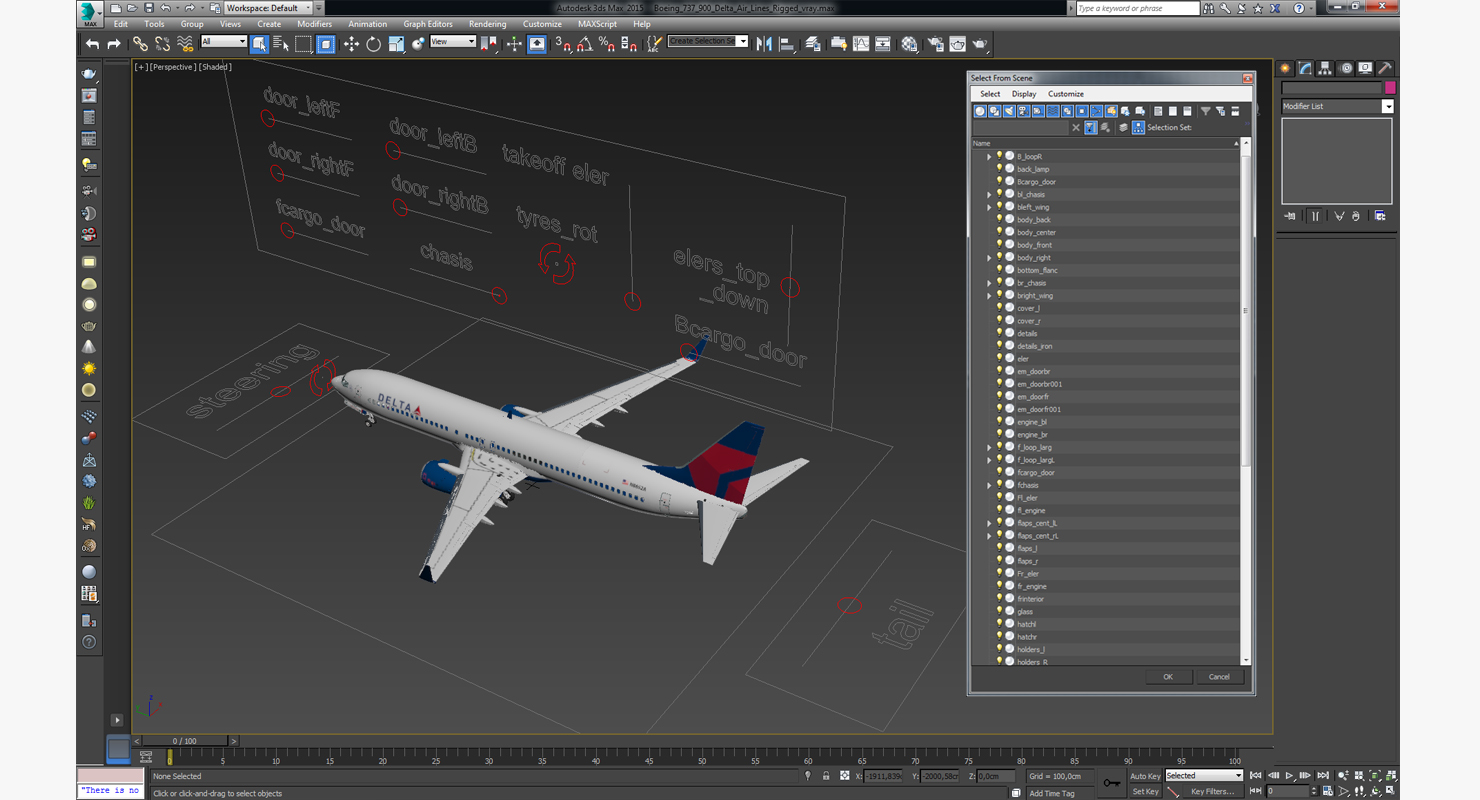This screenshot has height=800, width=1480.
Task: Open the Animation menu
Action: click(367, 24)
